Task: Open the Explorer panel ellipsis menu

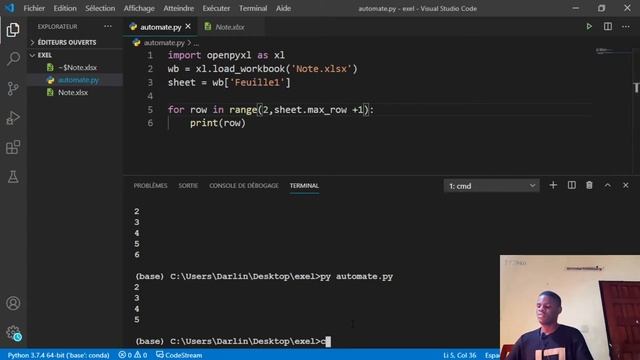Action: 108,26
